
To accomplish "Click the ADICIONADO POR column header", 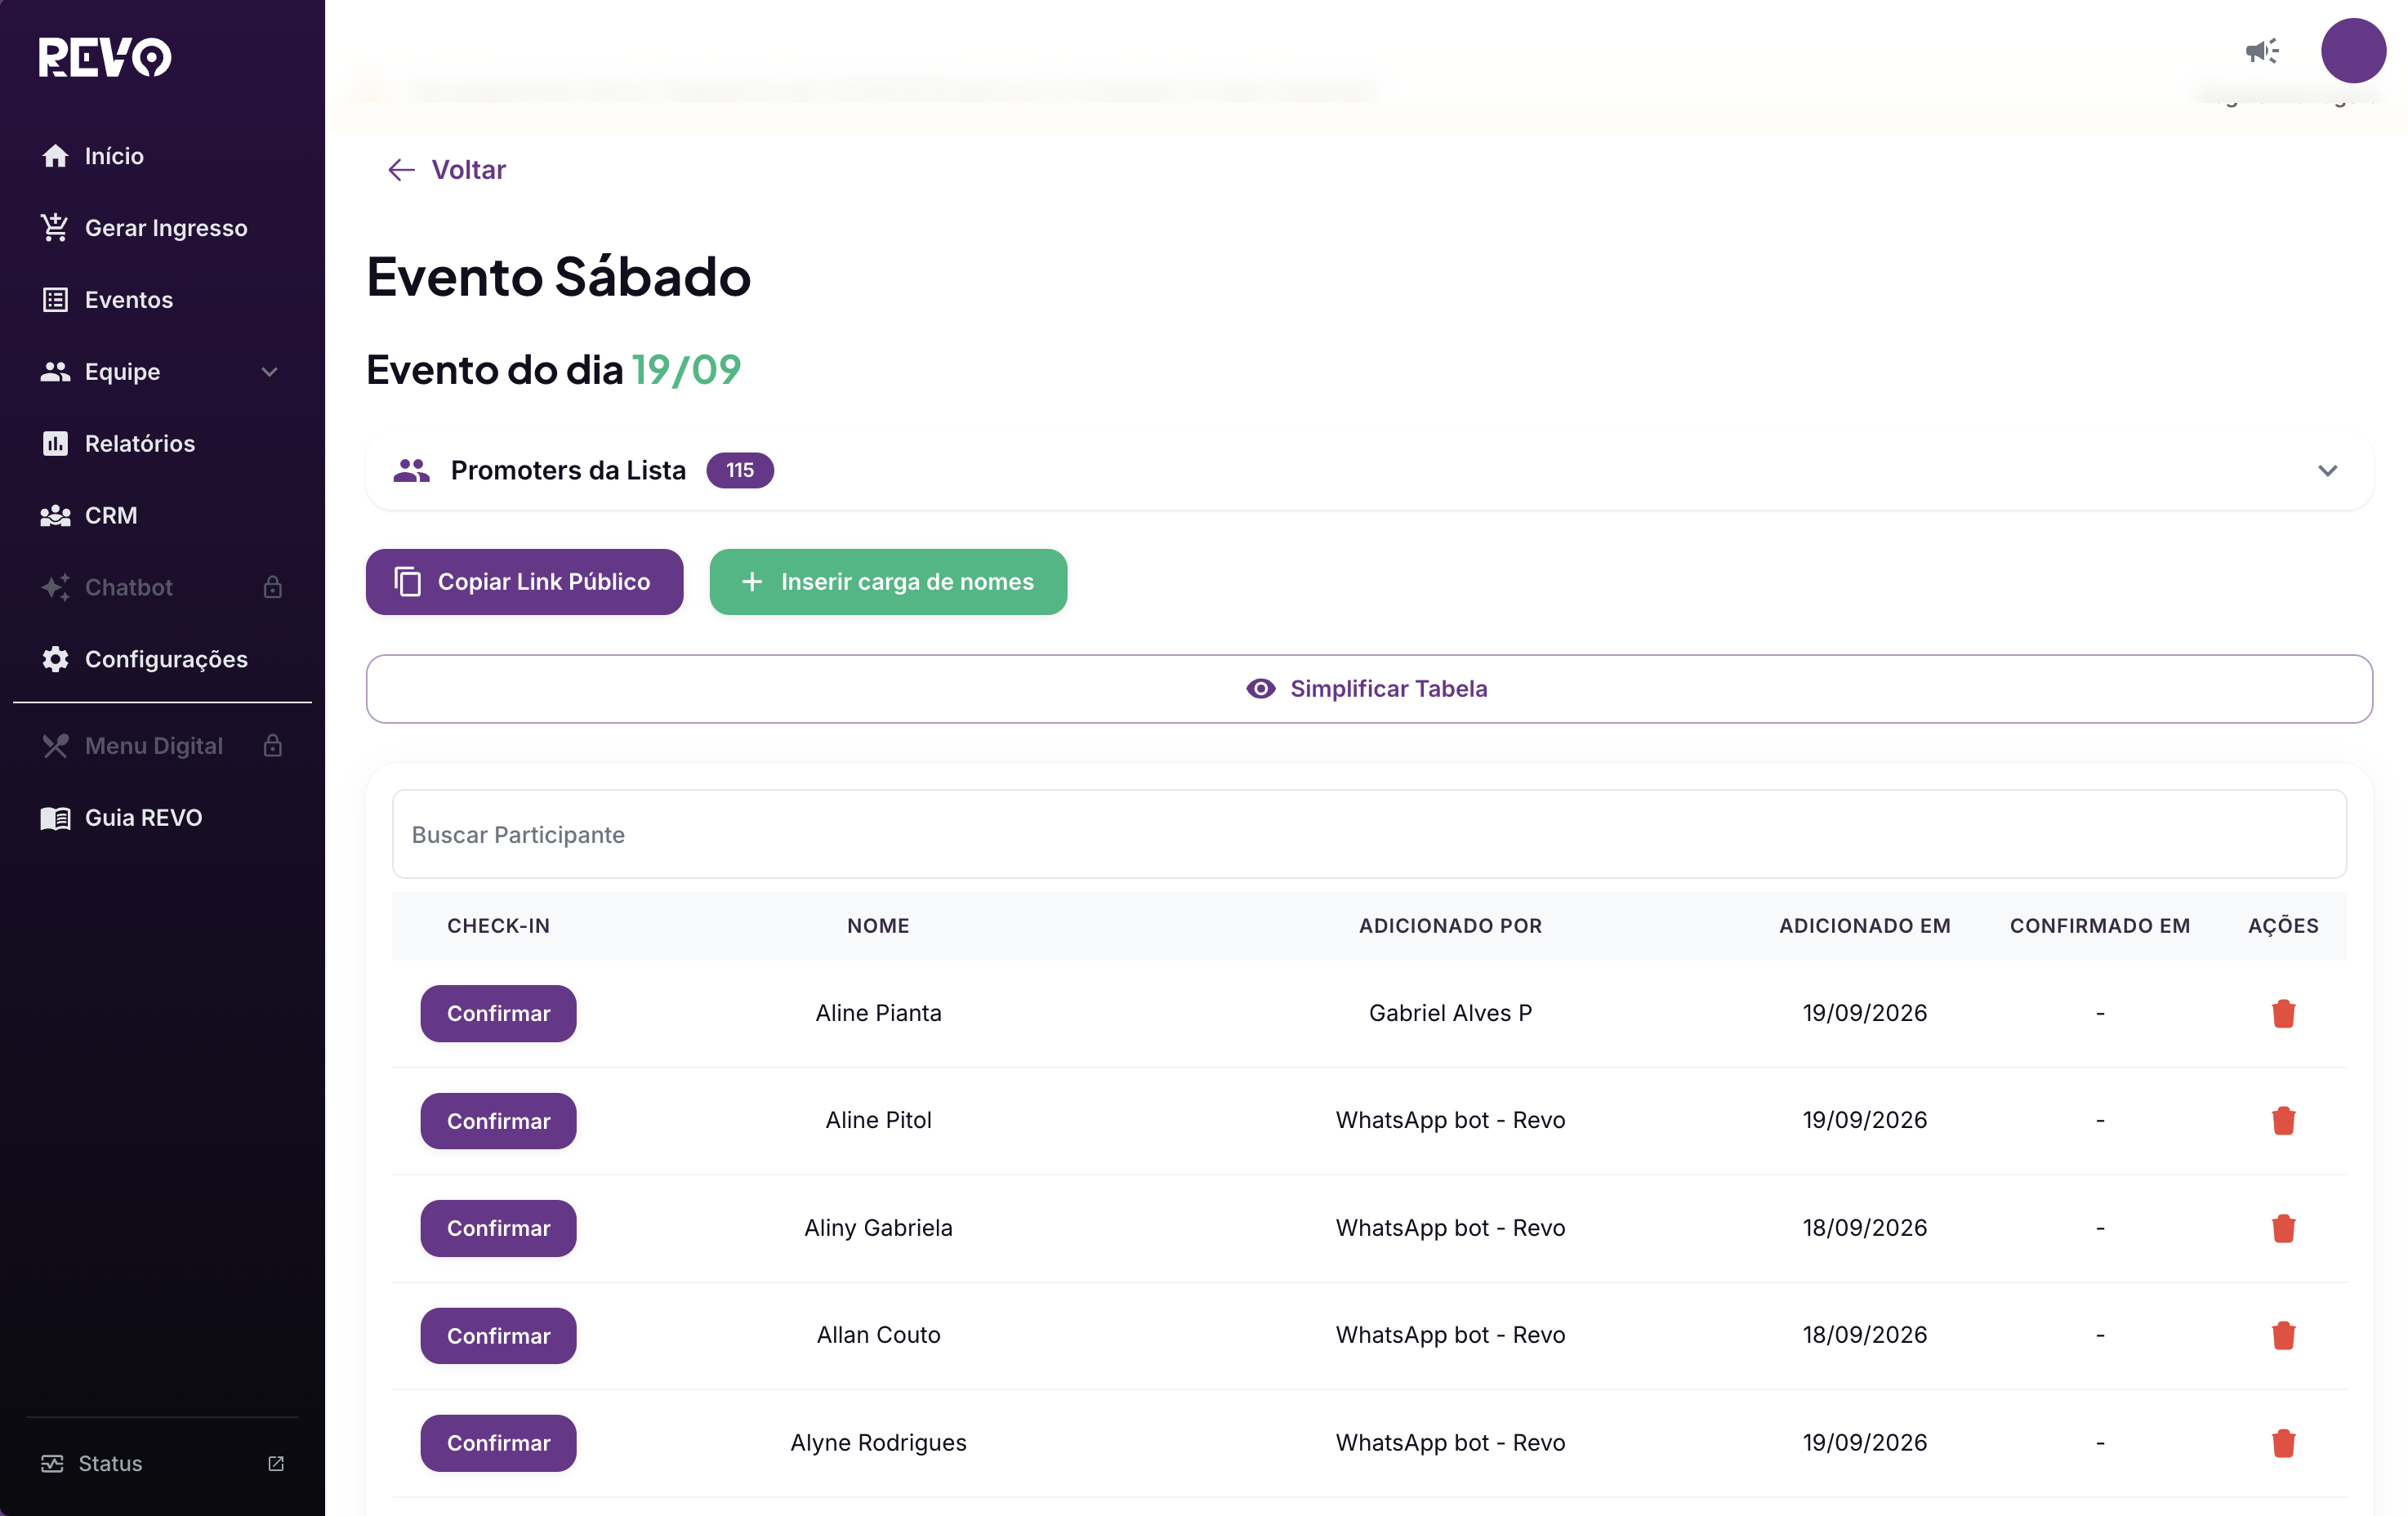I will (1450, 926).
